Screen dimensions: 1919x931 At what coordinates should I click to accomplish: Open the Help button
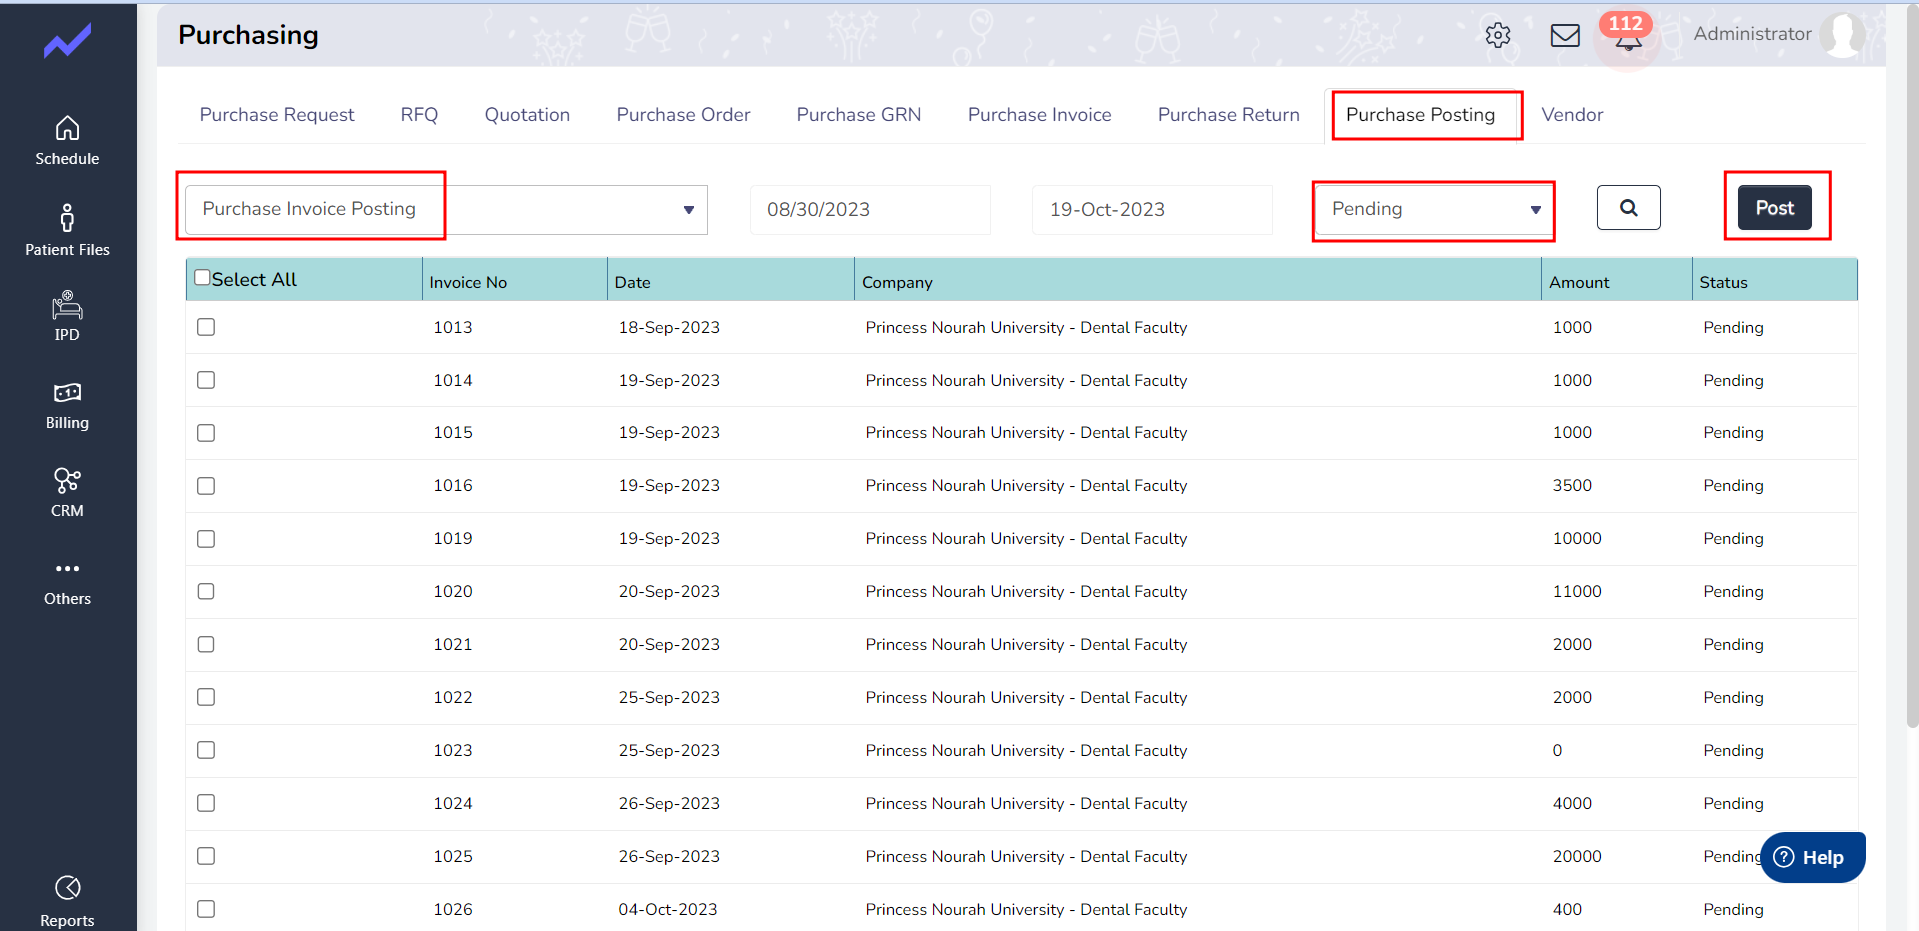tap(1812, 857)
